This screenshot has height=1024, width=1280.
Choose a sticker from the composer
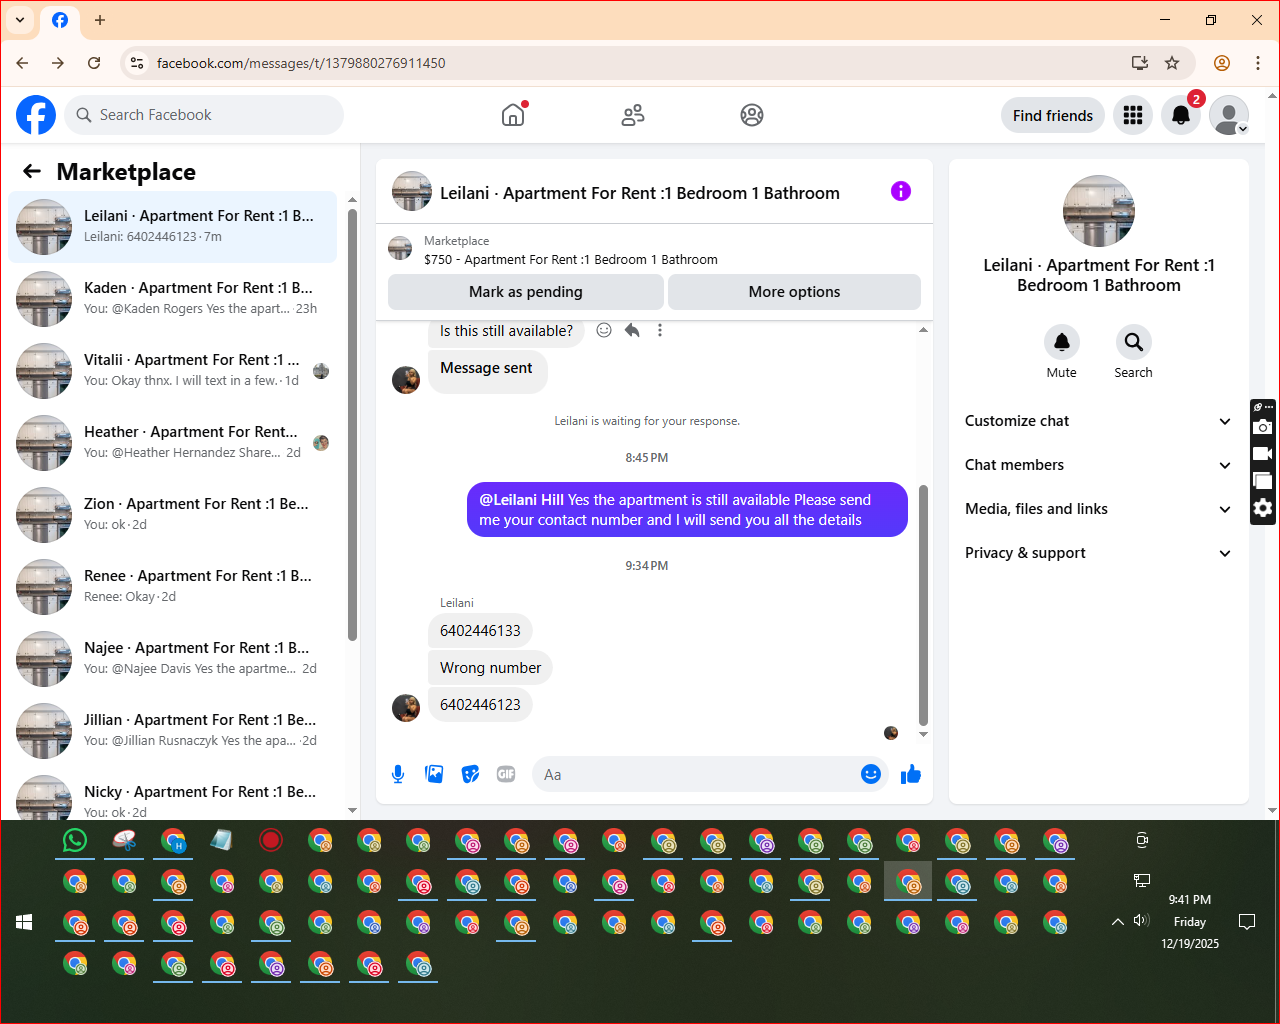470,774
